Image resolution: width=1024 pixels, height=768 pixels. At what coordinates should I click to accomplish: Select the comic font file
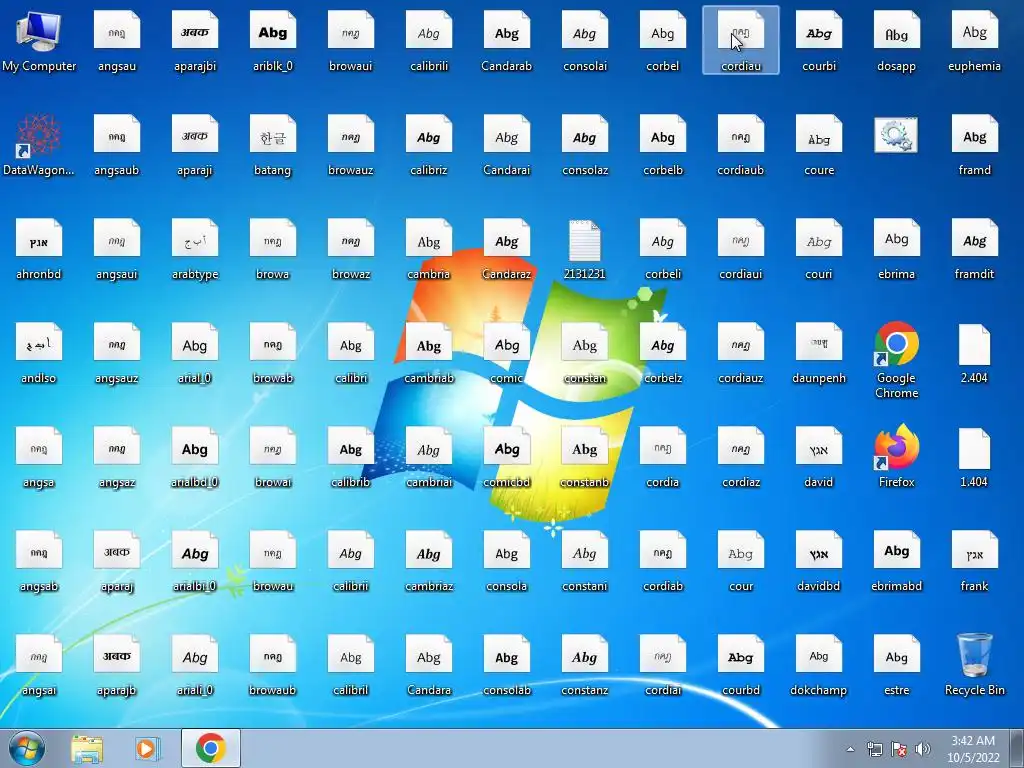click(x=507, y=353)
